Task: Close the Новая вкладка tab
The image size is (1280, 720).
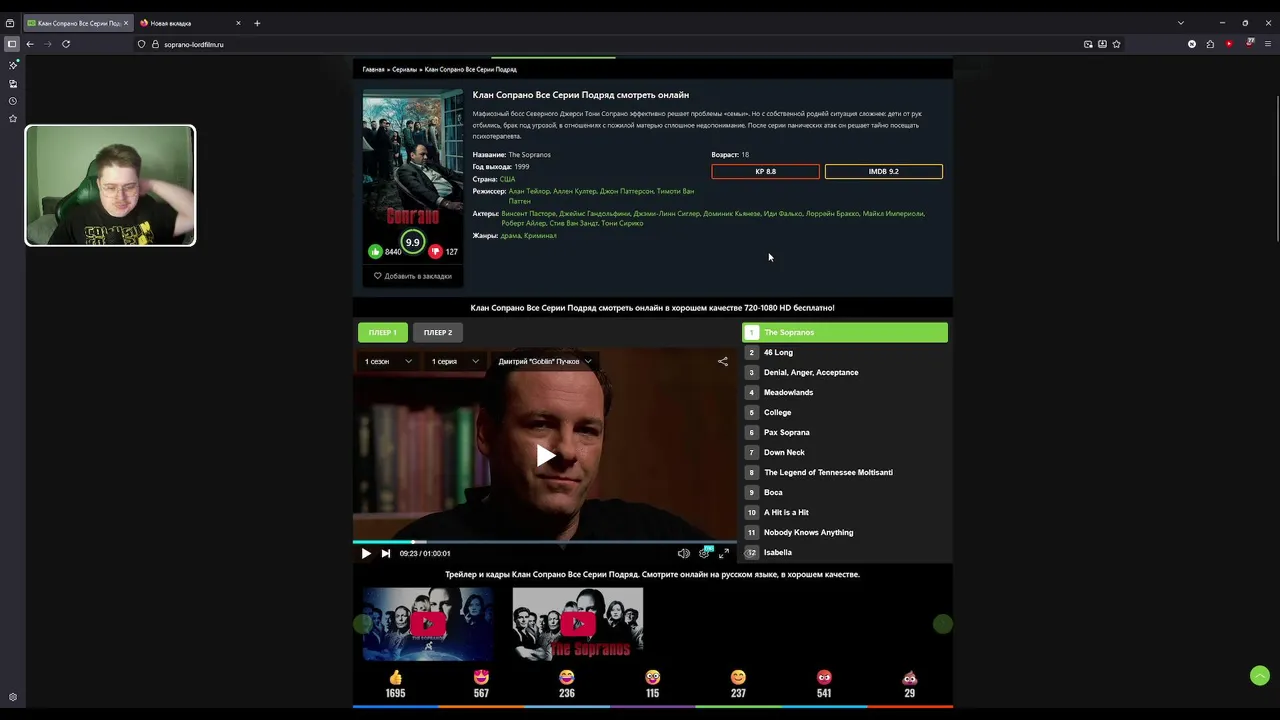Action: pyautogui.click(x=238, y=23)
